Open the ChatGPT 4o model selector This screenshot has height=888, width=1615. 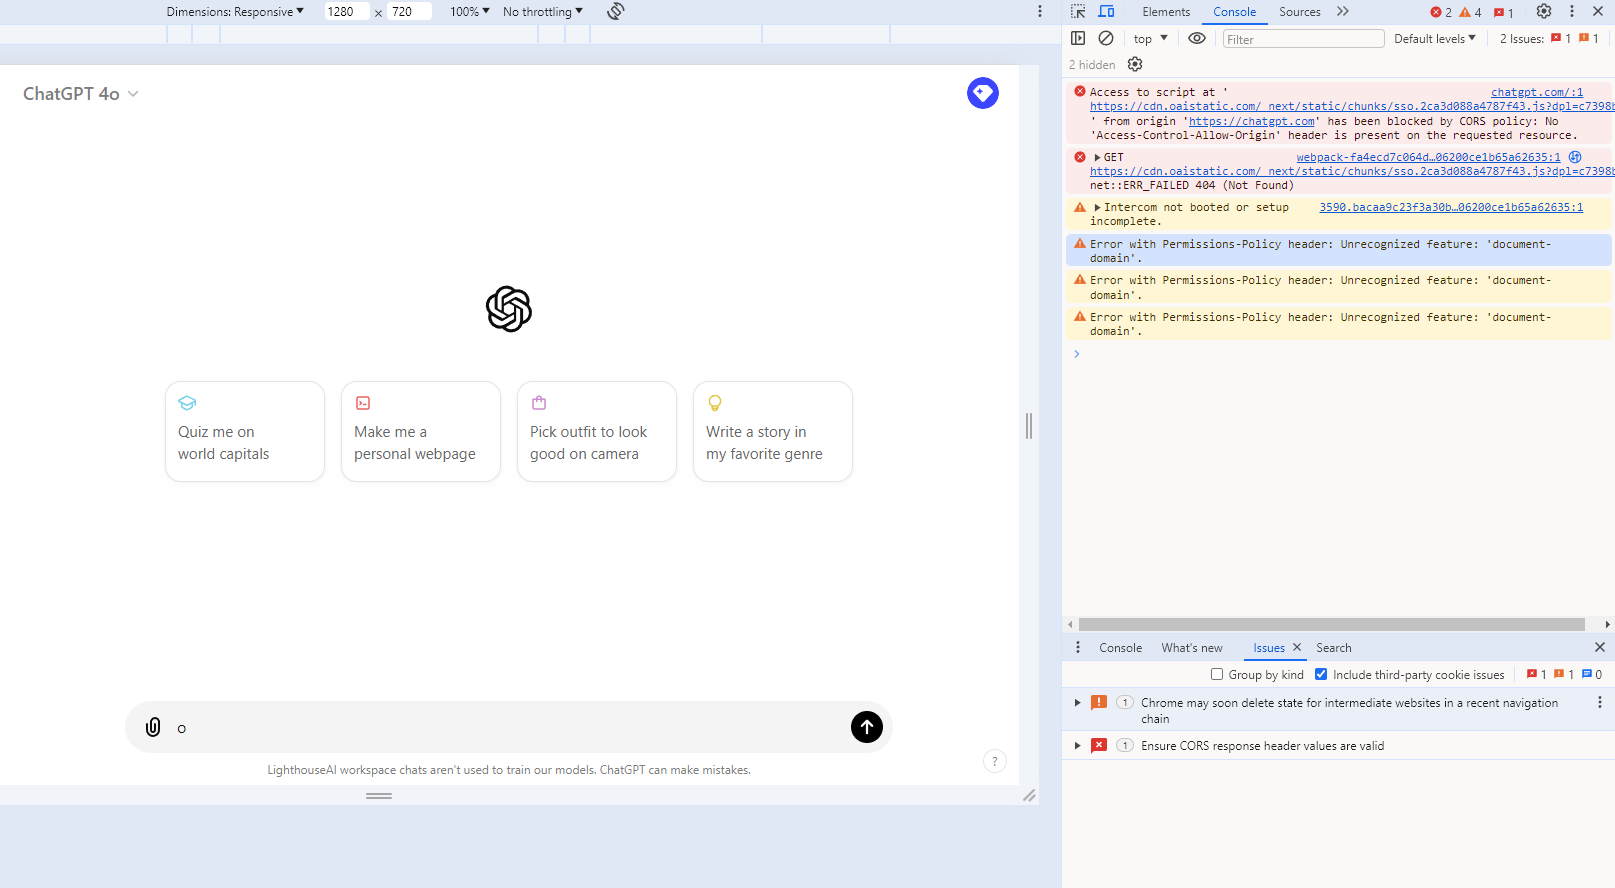tap(81, 93)
